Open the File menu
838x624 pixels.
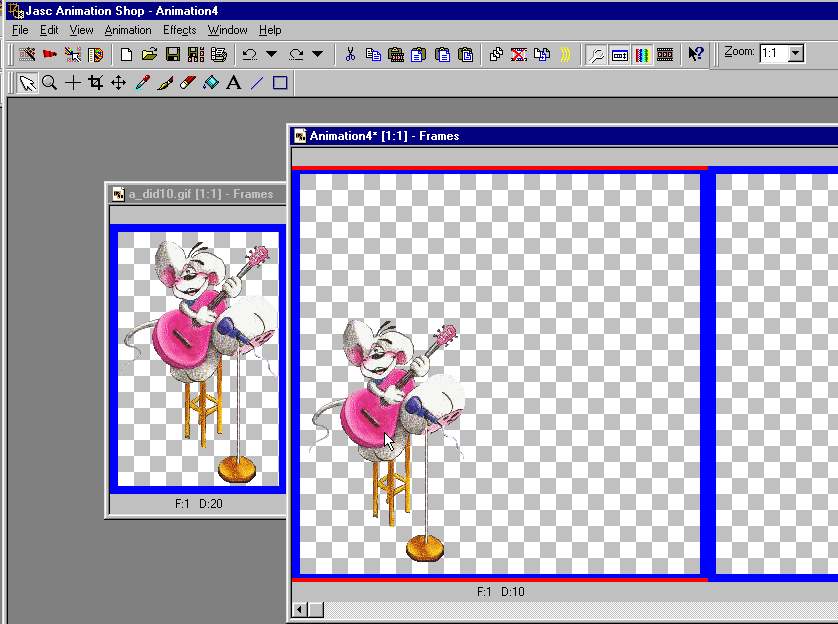coord(20,30)
